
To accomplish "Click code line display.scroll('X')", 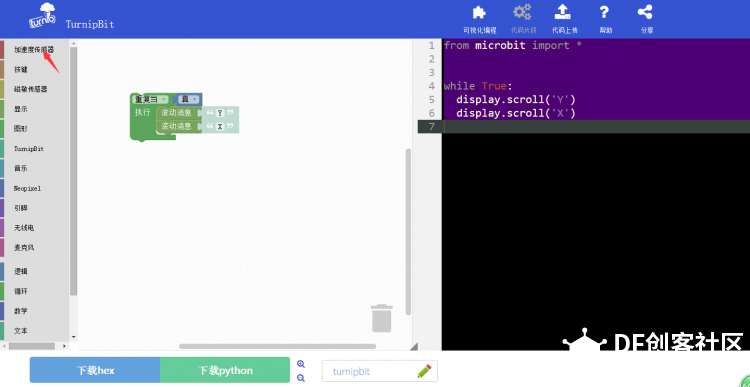I will coord(516,113).
